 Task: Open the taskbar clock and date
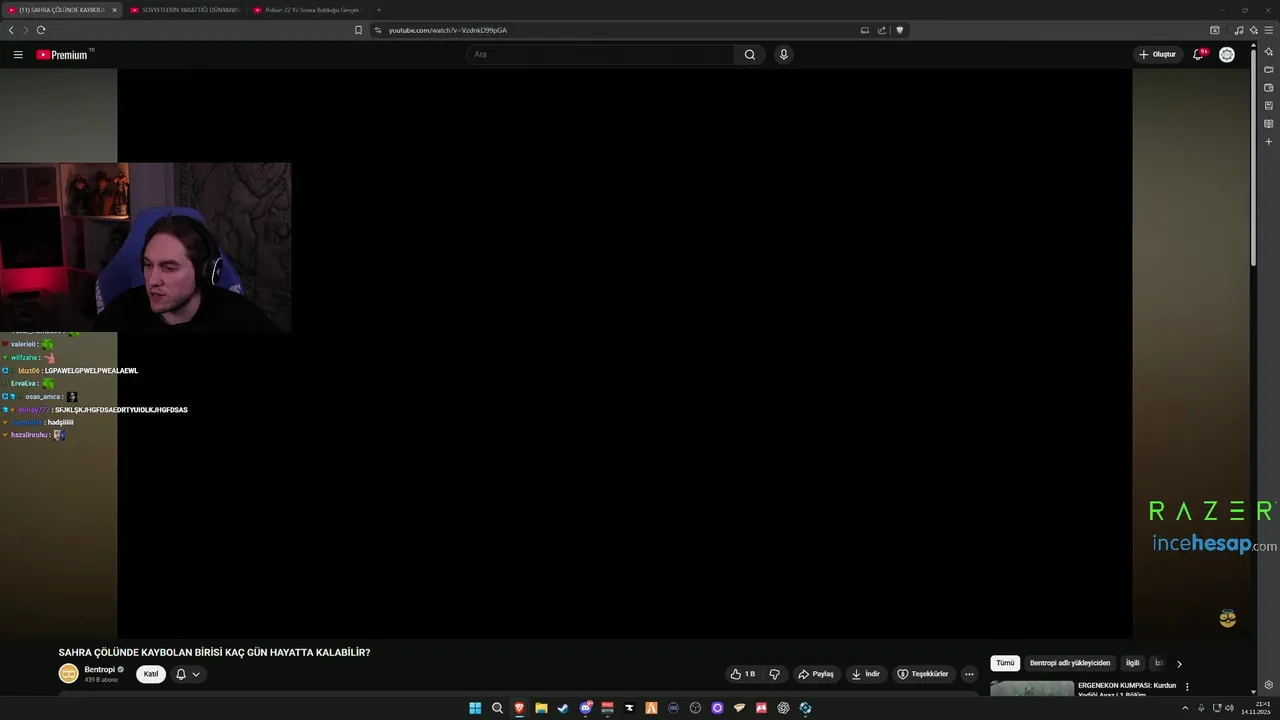coord(1255,708)
